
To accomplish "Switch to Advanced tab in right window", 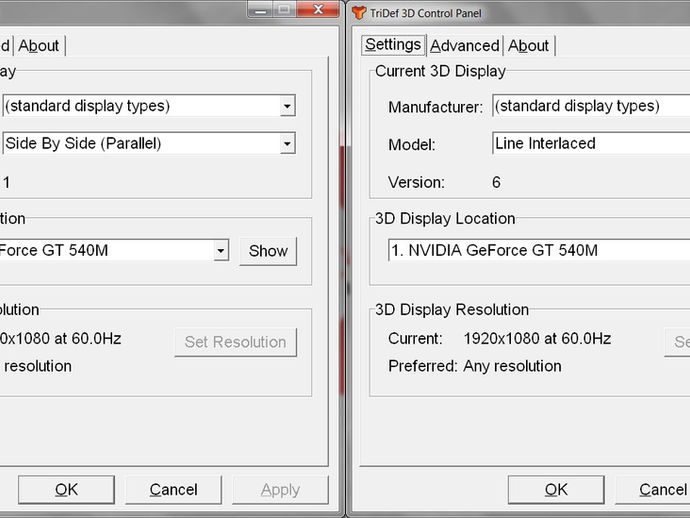I will tap(465, 46).
